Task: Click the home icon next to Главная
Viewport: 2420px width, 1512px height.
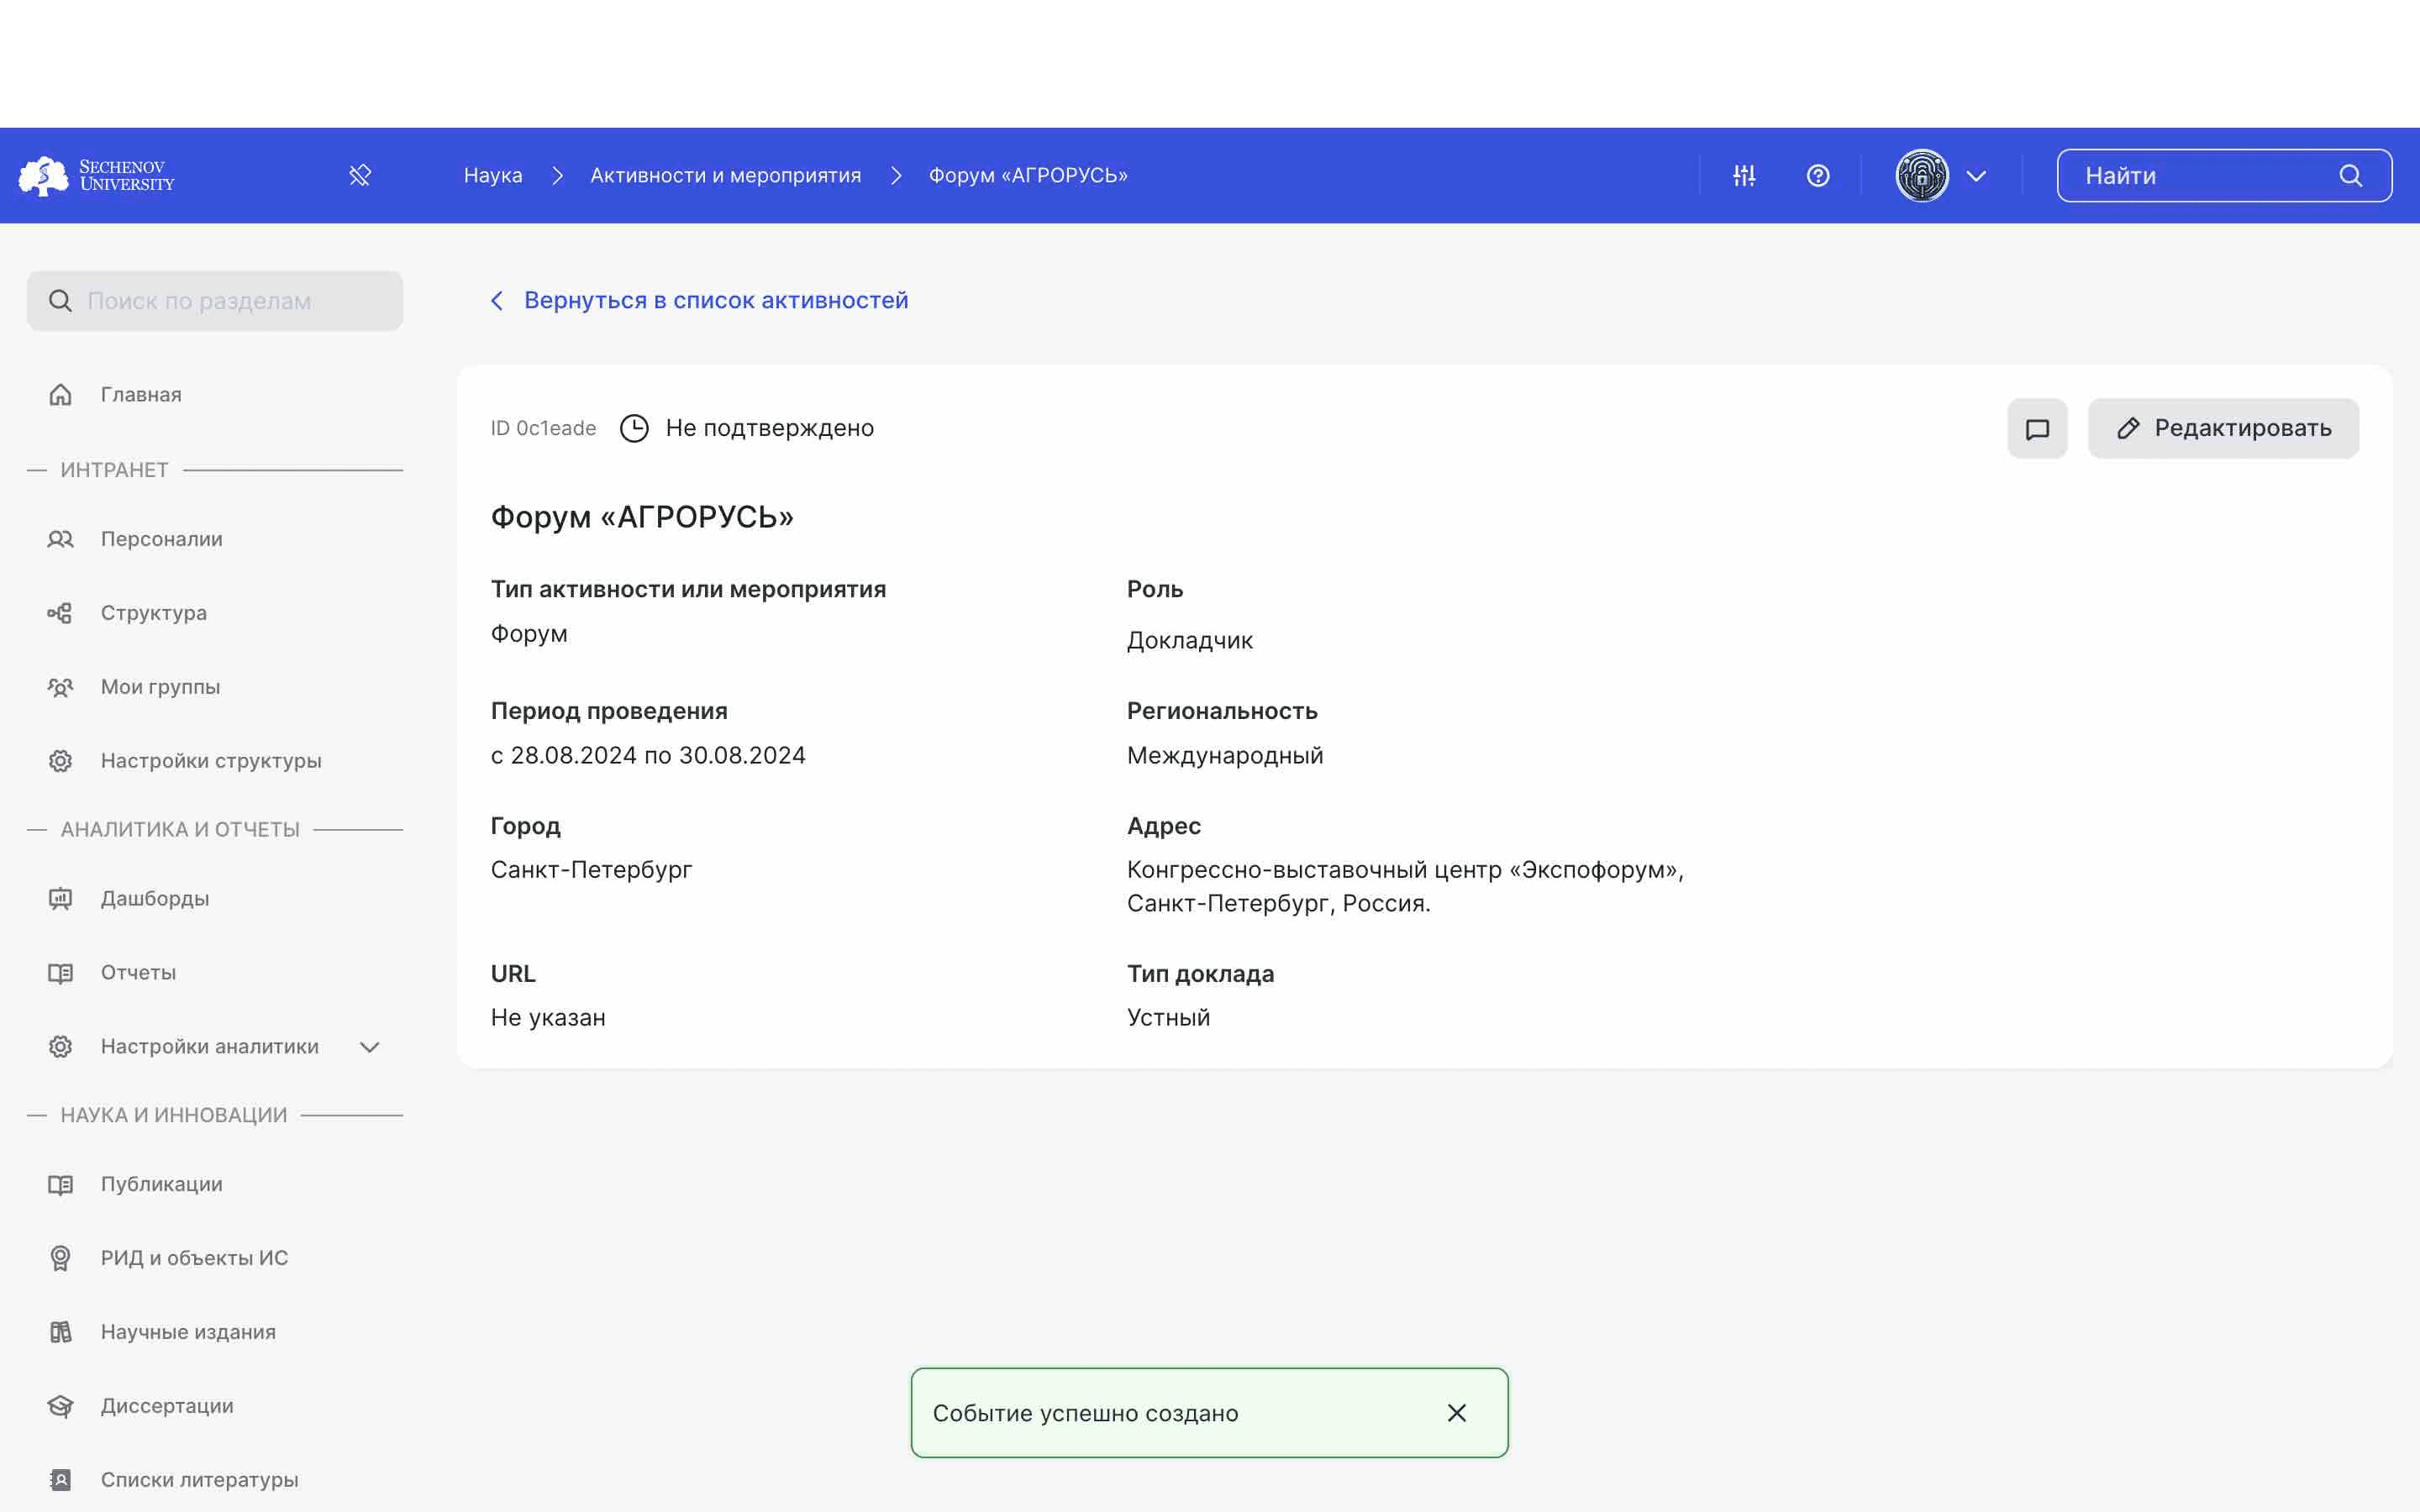Action: (60, 395)
